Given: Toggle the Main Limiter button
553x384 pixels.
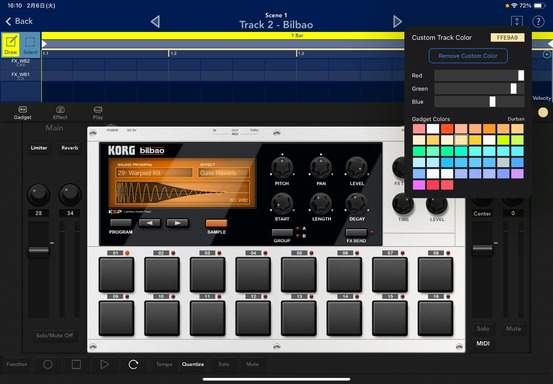Looking at the screenshot, I should pos(39,148).
